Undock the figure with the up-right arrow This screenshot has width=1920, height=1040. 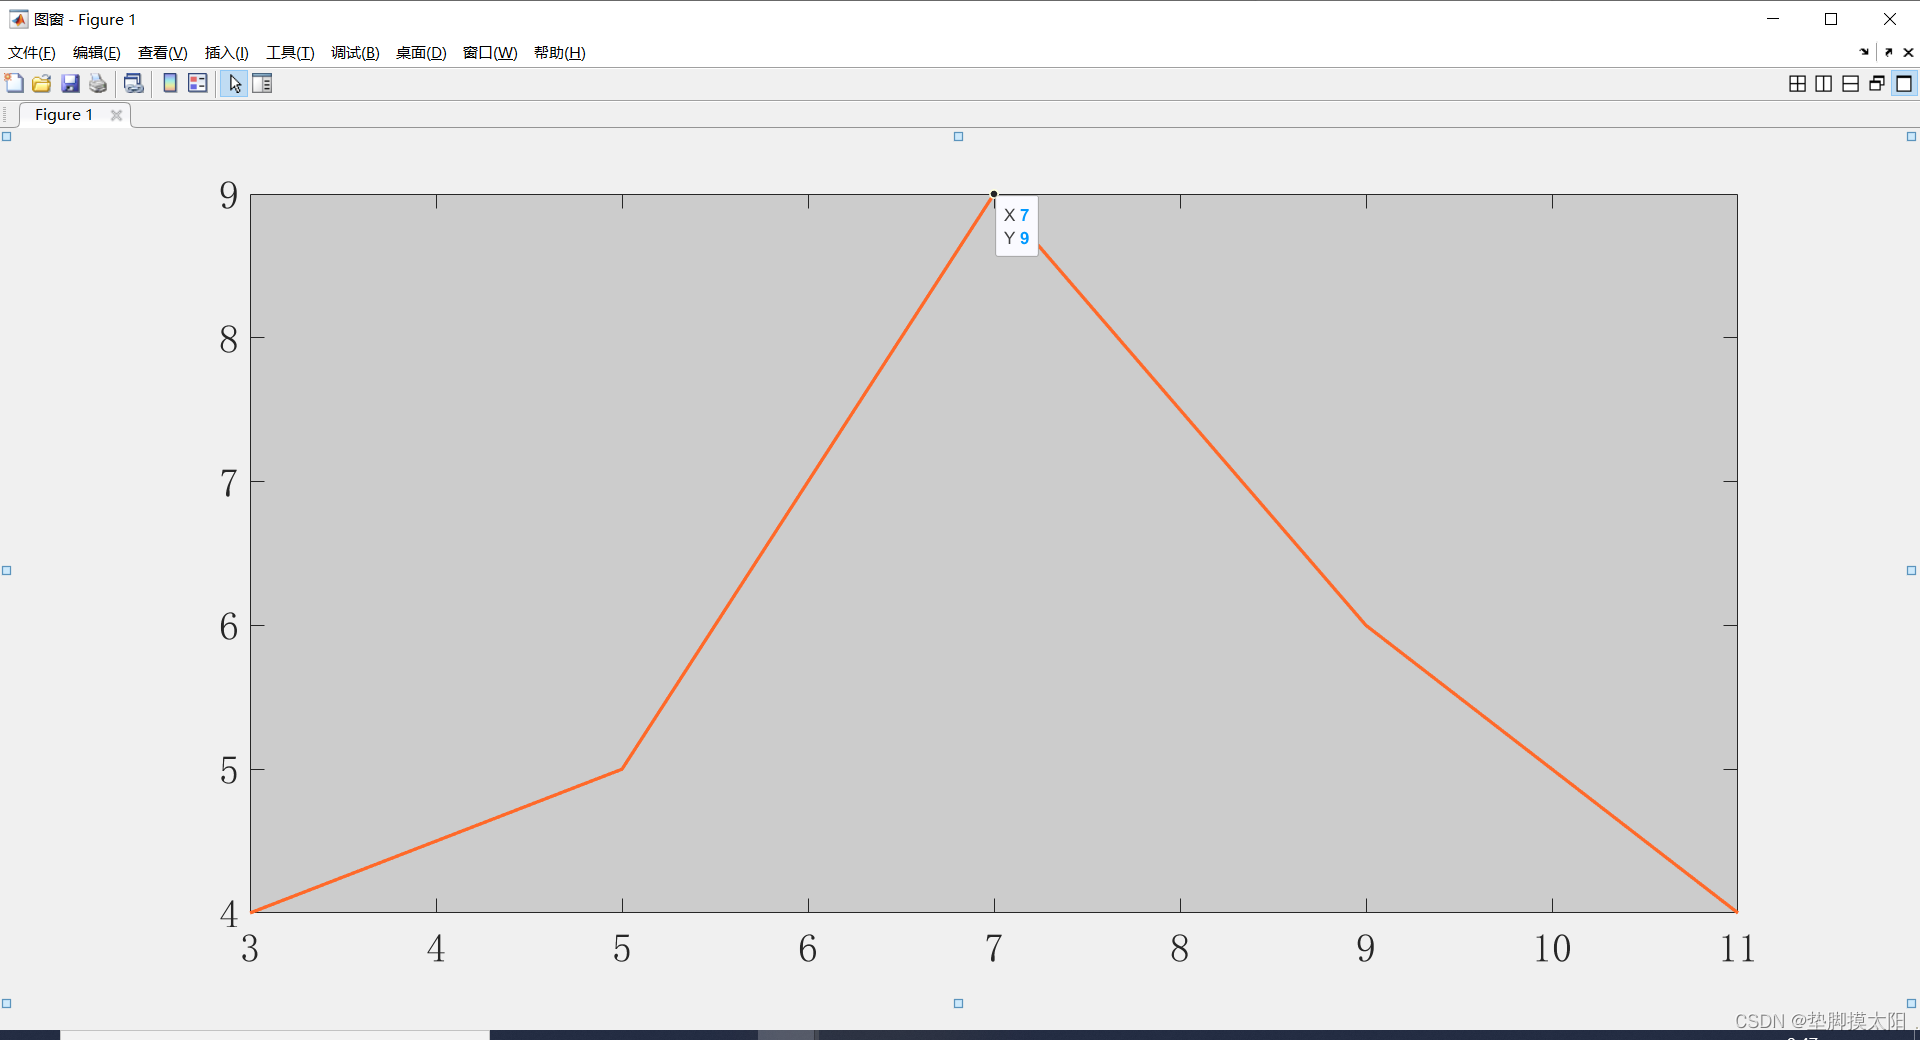coord(1888,52)
